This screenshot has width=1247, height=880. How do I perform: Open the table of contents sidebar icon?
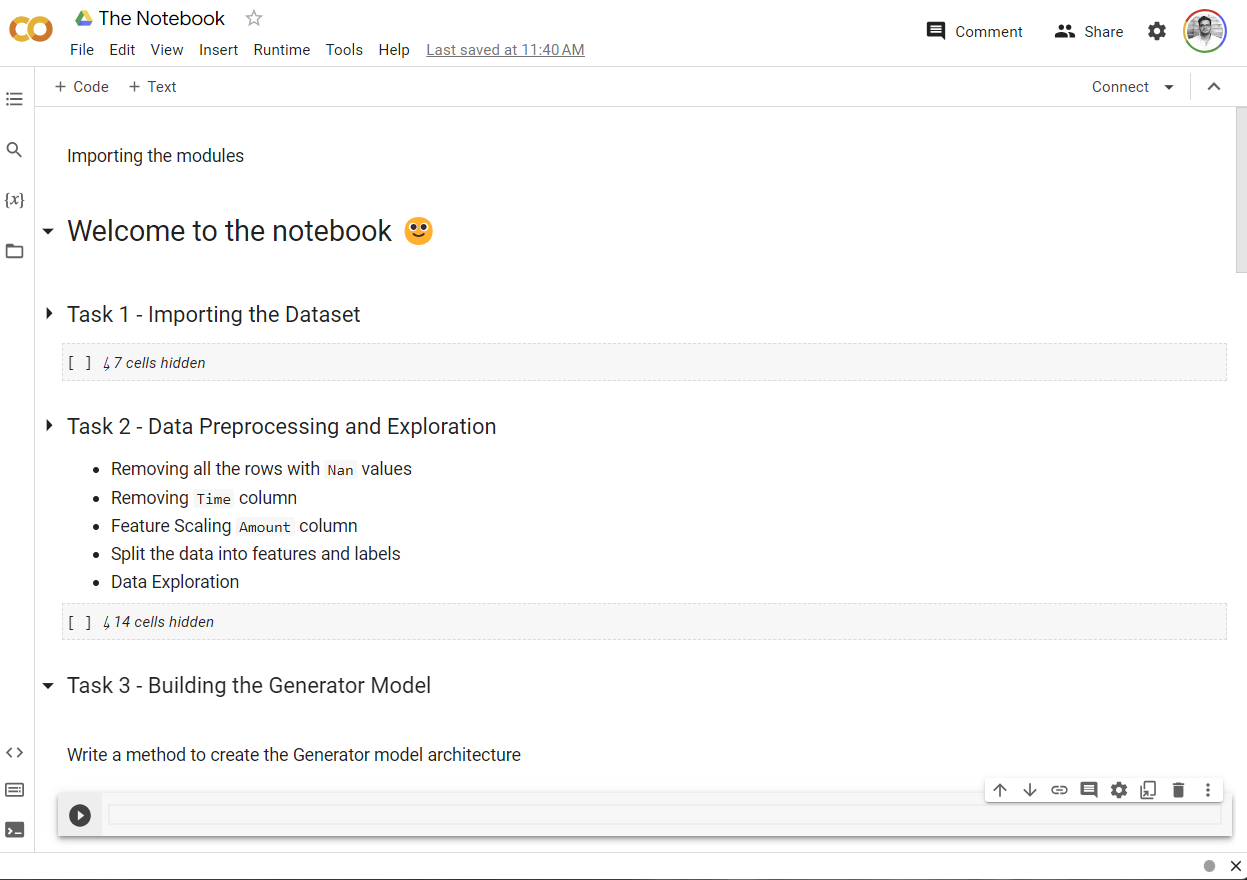click(14, 99)
